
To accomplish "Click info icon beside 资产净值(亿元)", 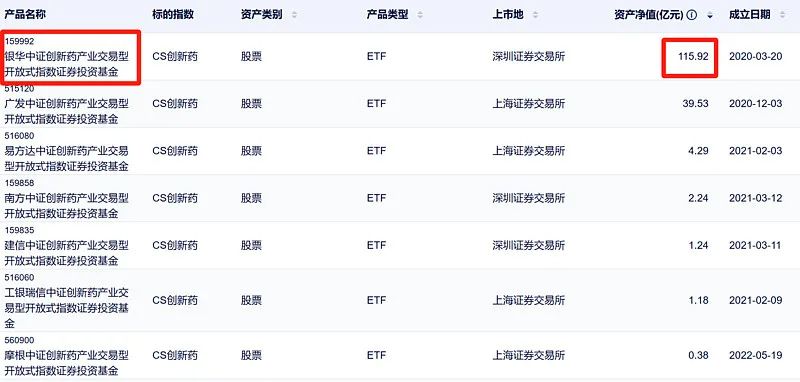I will [x=692, y=15].
